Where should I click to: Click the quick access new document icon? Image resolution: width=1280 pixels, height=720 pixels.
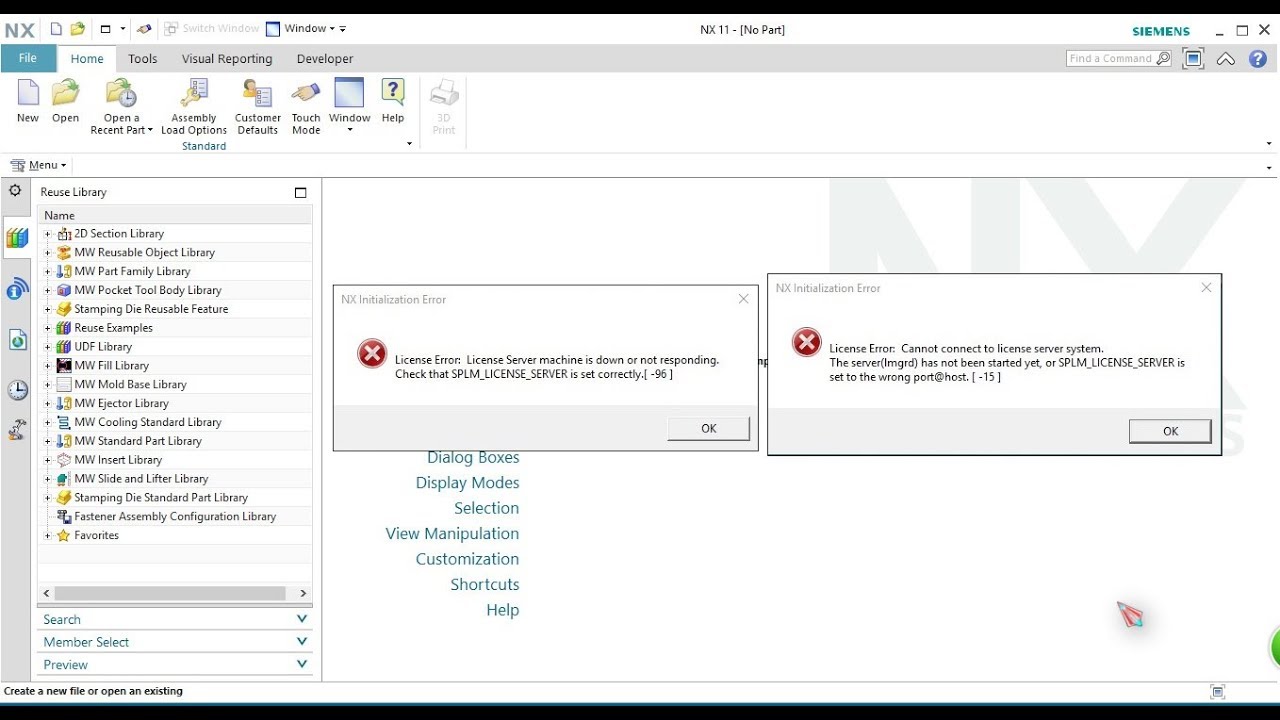(56, 29)
